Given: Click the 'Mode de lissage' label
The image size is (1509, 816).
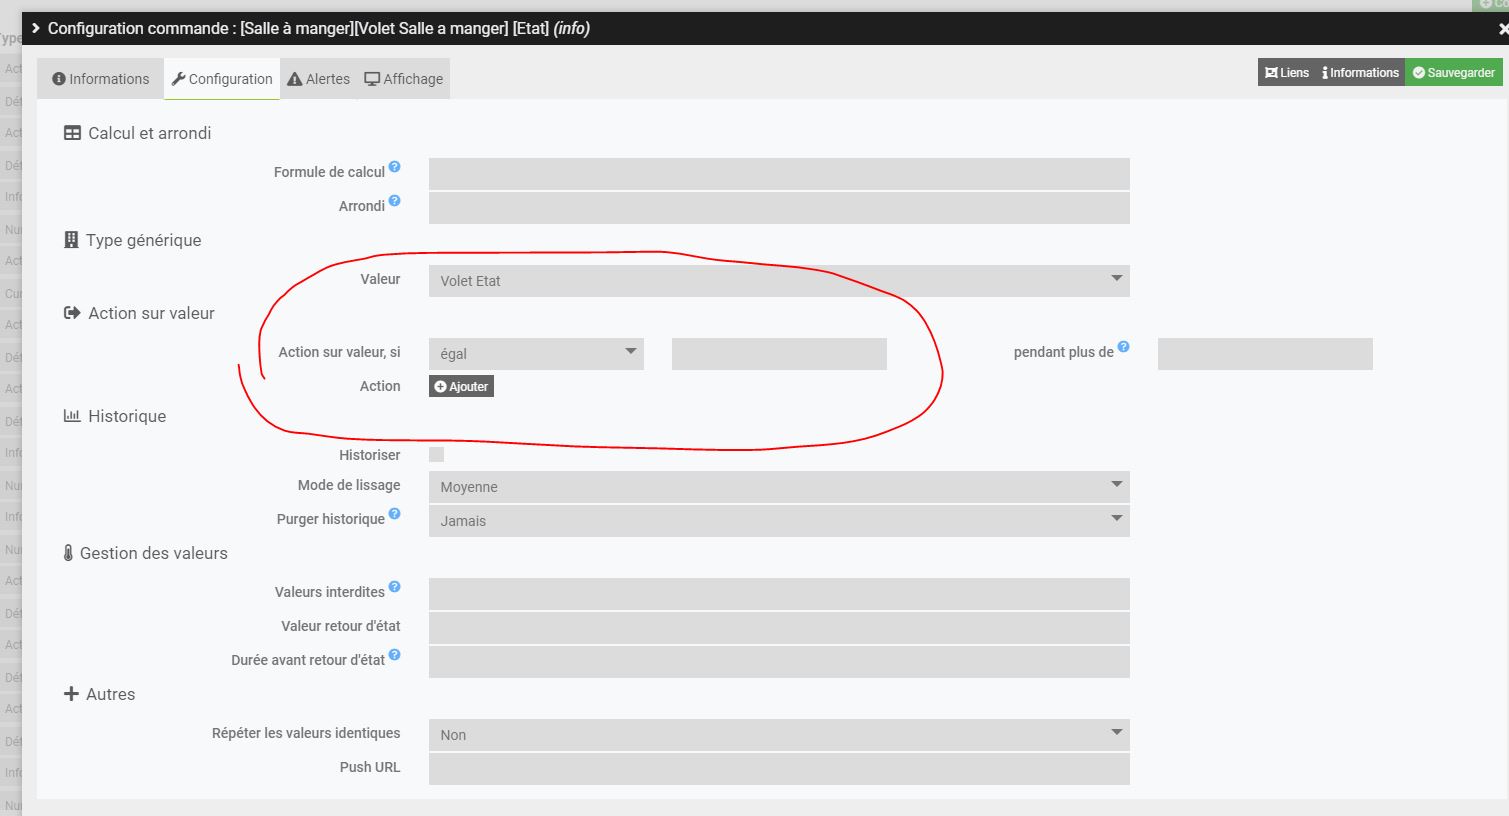Looking at the screenshot, I should tap(349, 485).
